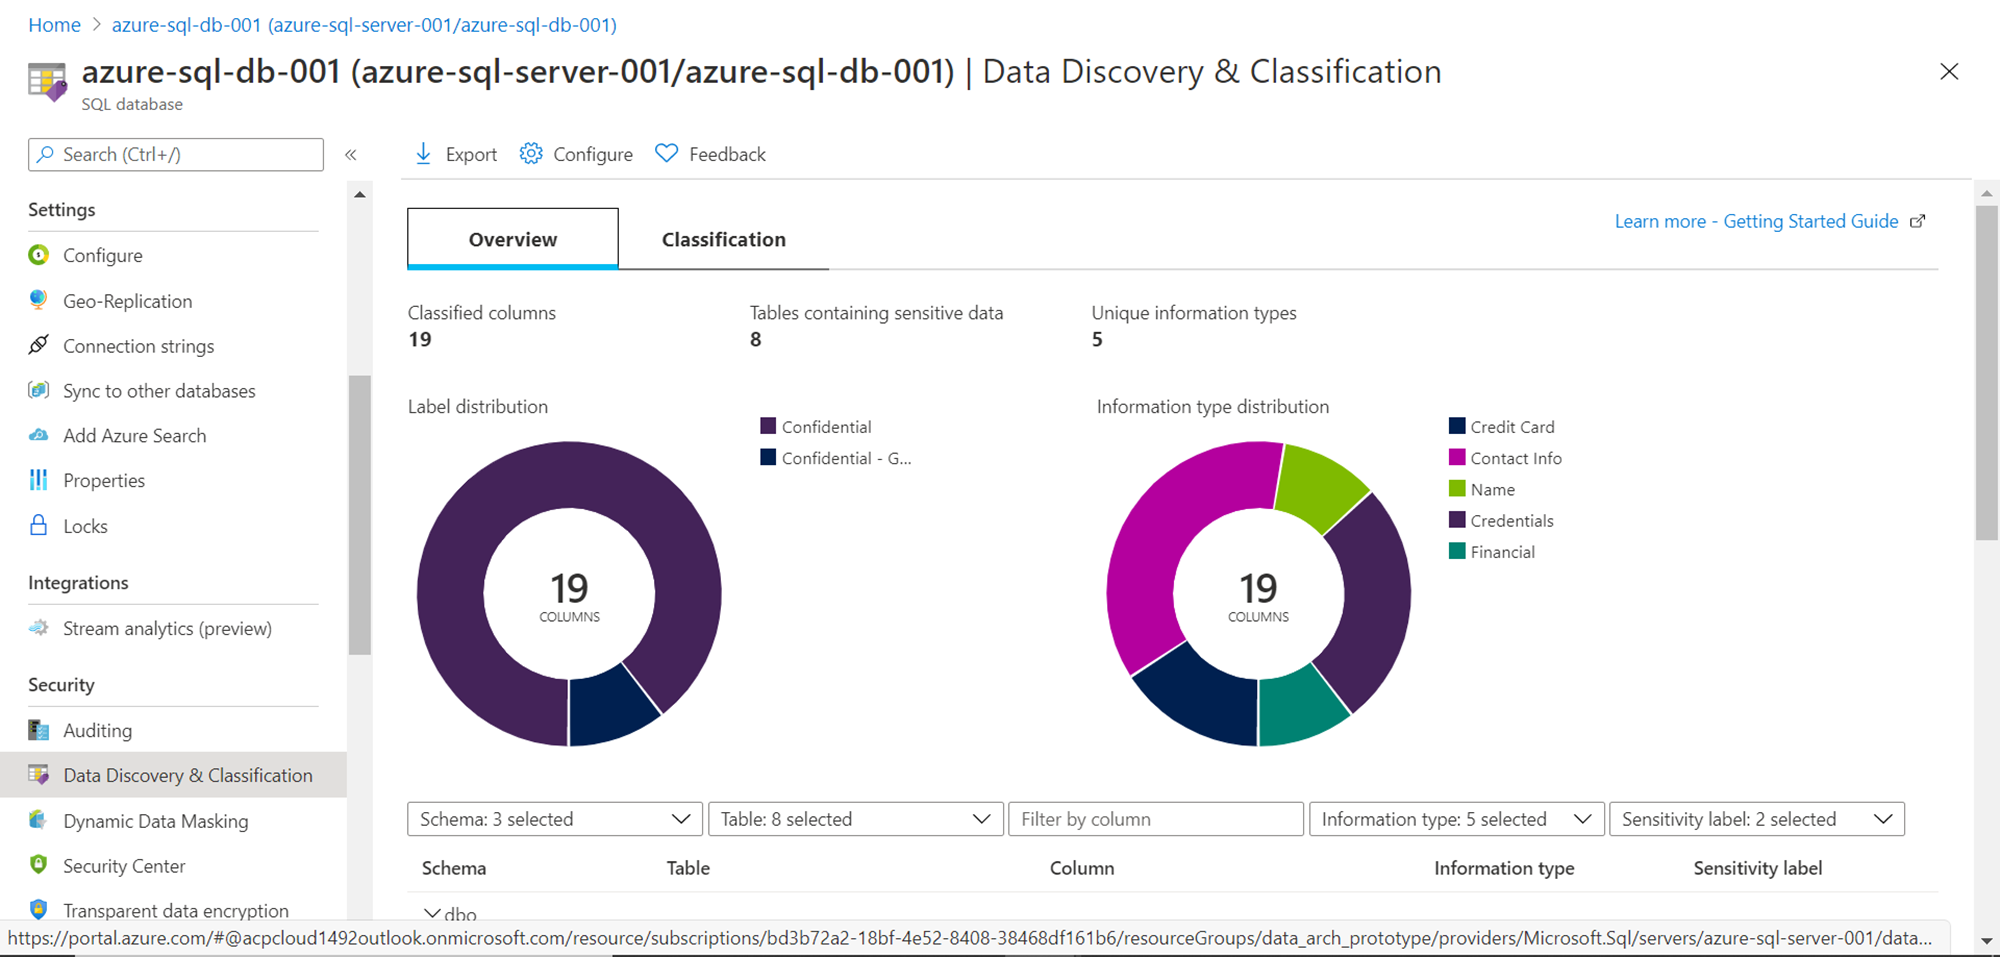Click the Configure toolbar button label
This screenshot has height=957, width=2000.
[x=593, y=155]
